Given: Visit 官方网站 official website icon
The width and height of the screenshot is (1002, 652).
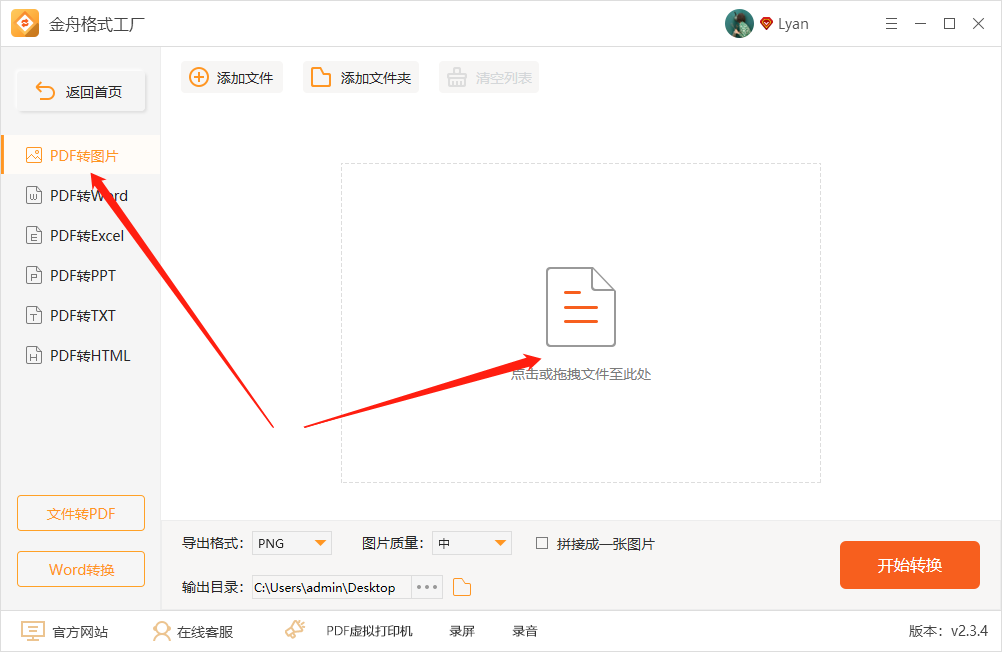Looking at the screenshot, I should point(32,631).
